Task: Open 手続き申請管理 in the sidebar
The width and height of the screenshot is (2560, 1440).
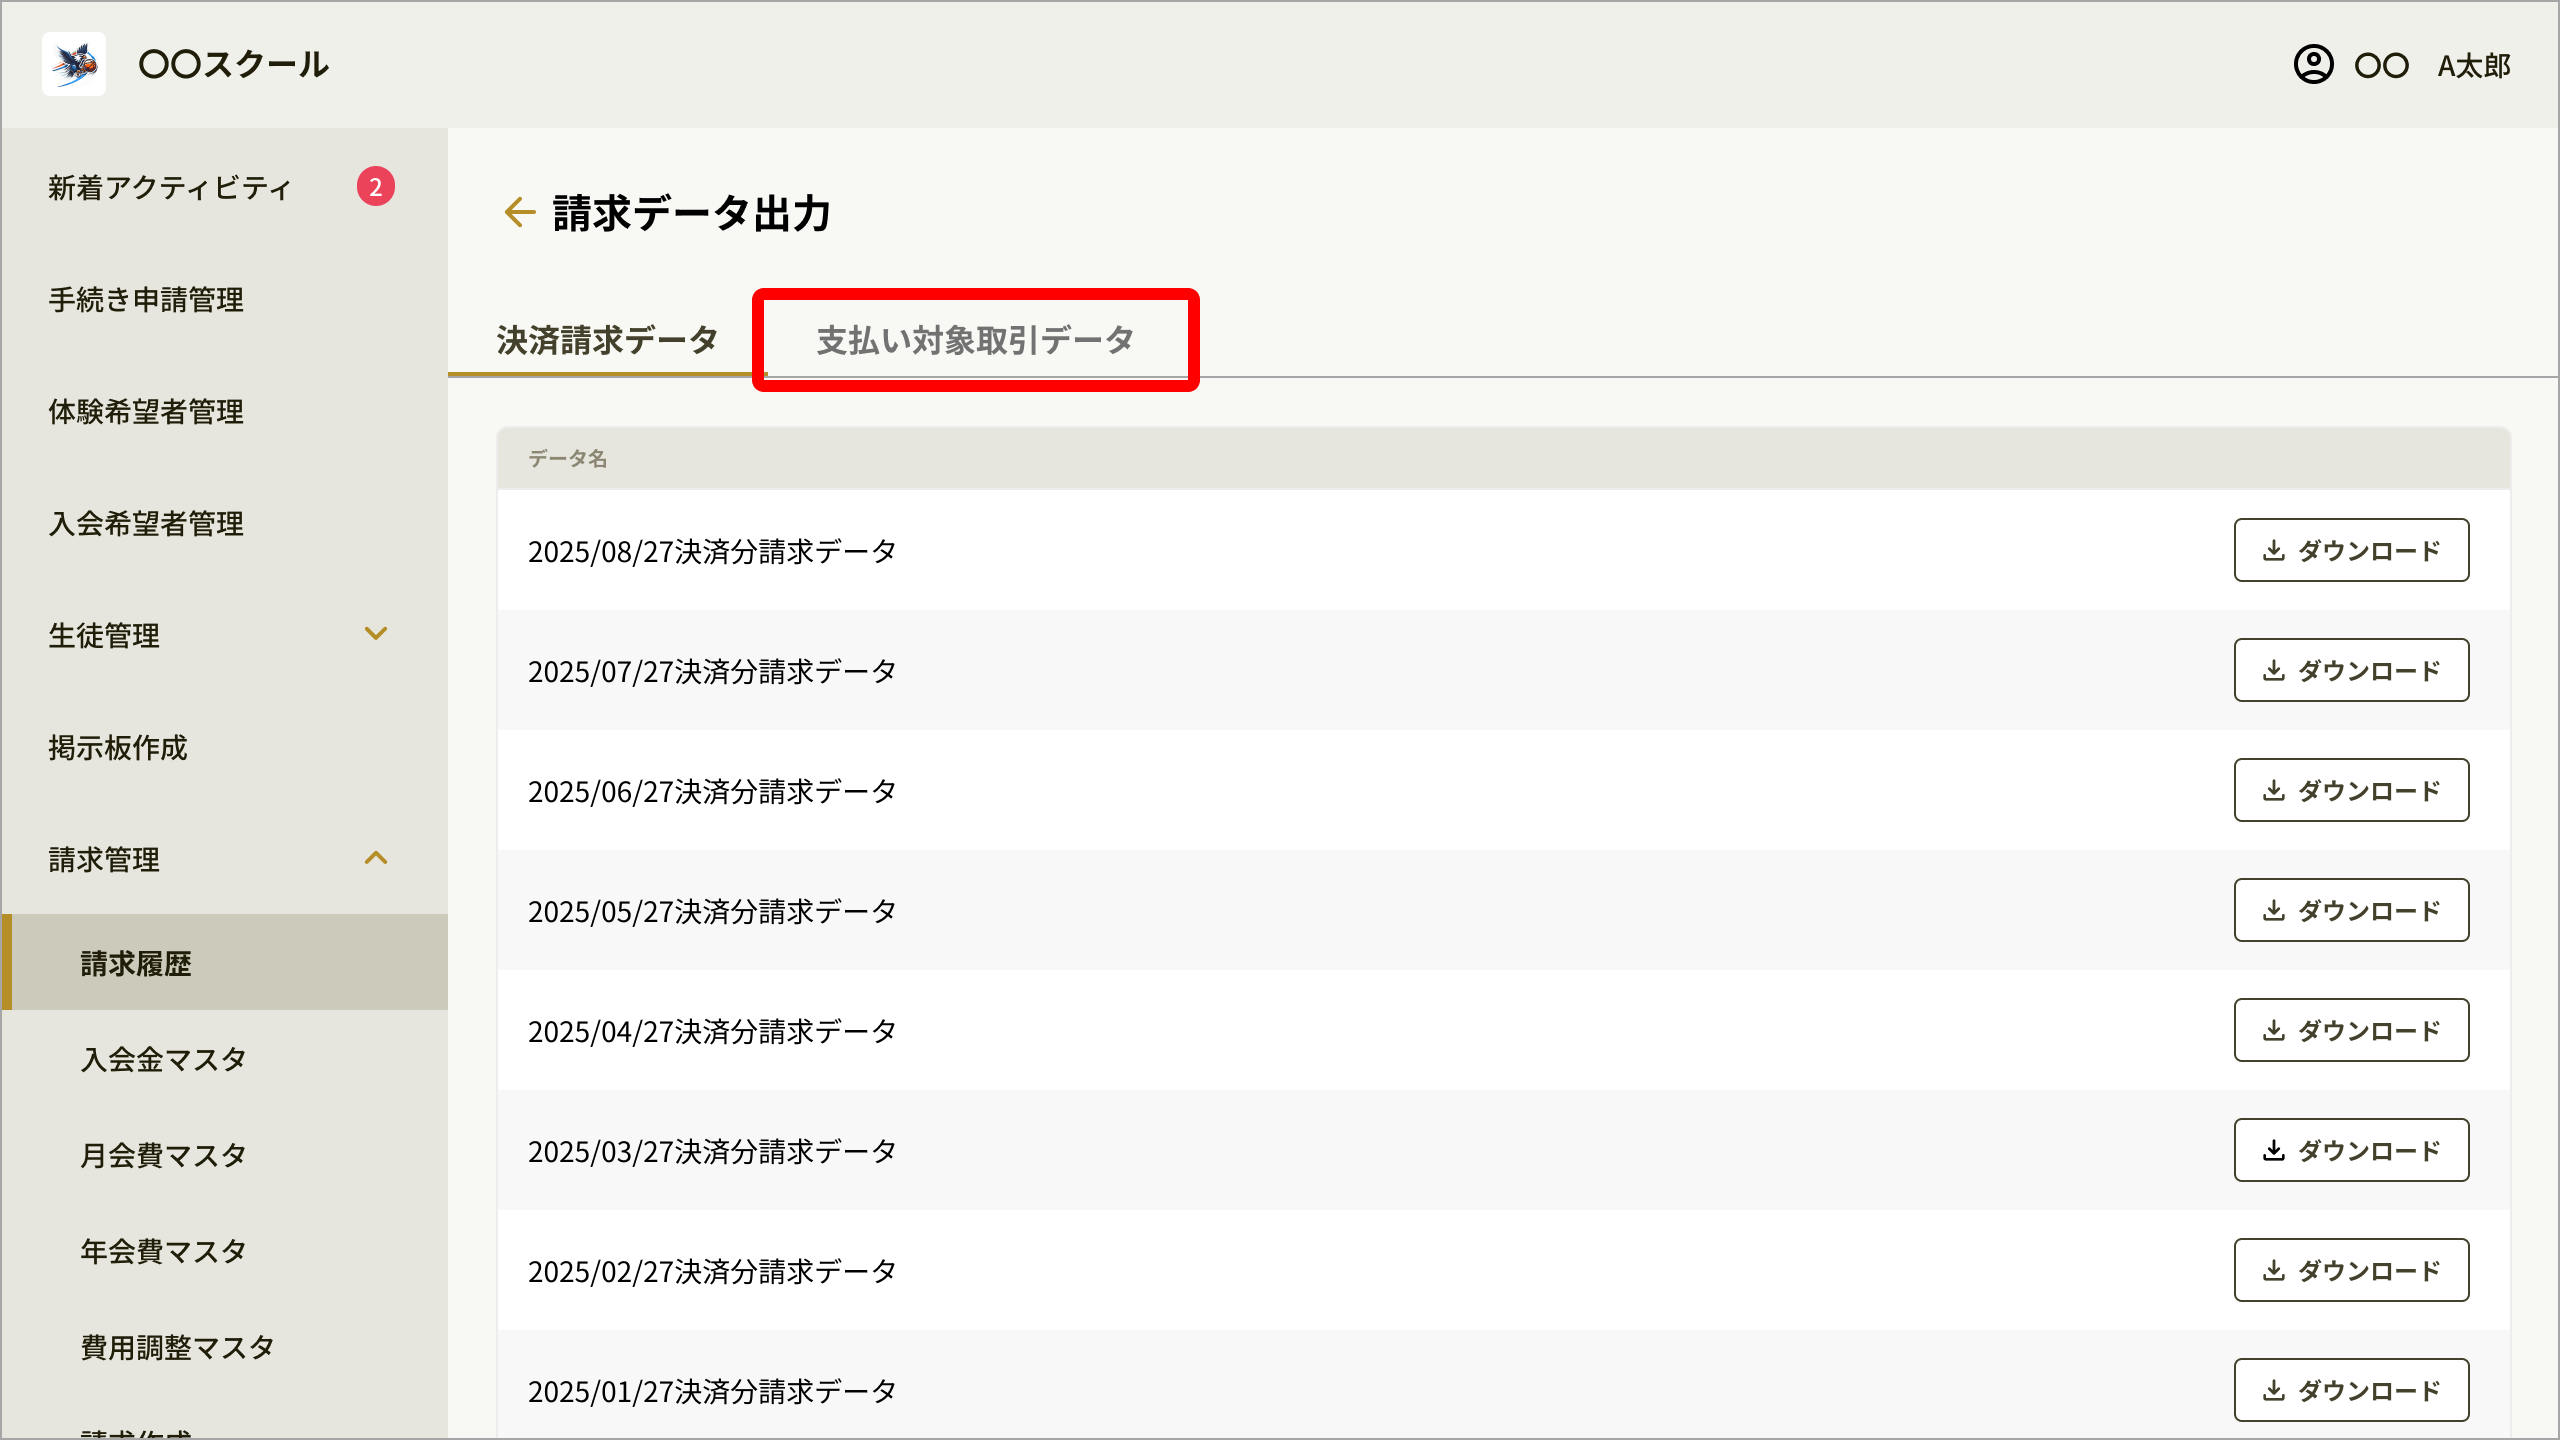Action: [146, 300]
